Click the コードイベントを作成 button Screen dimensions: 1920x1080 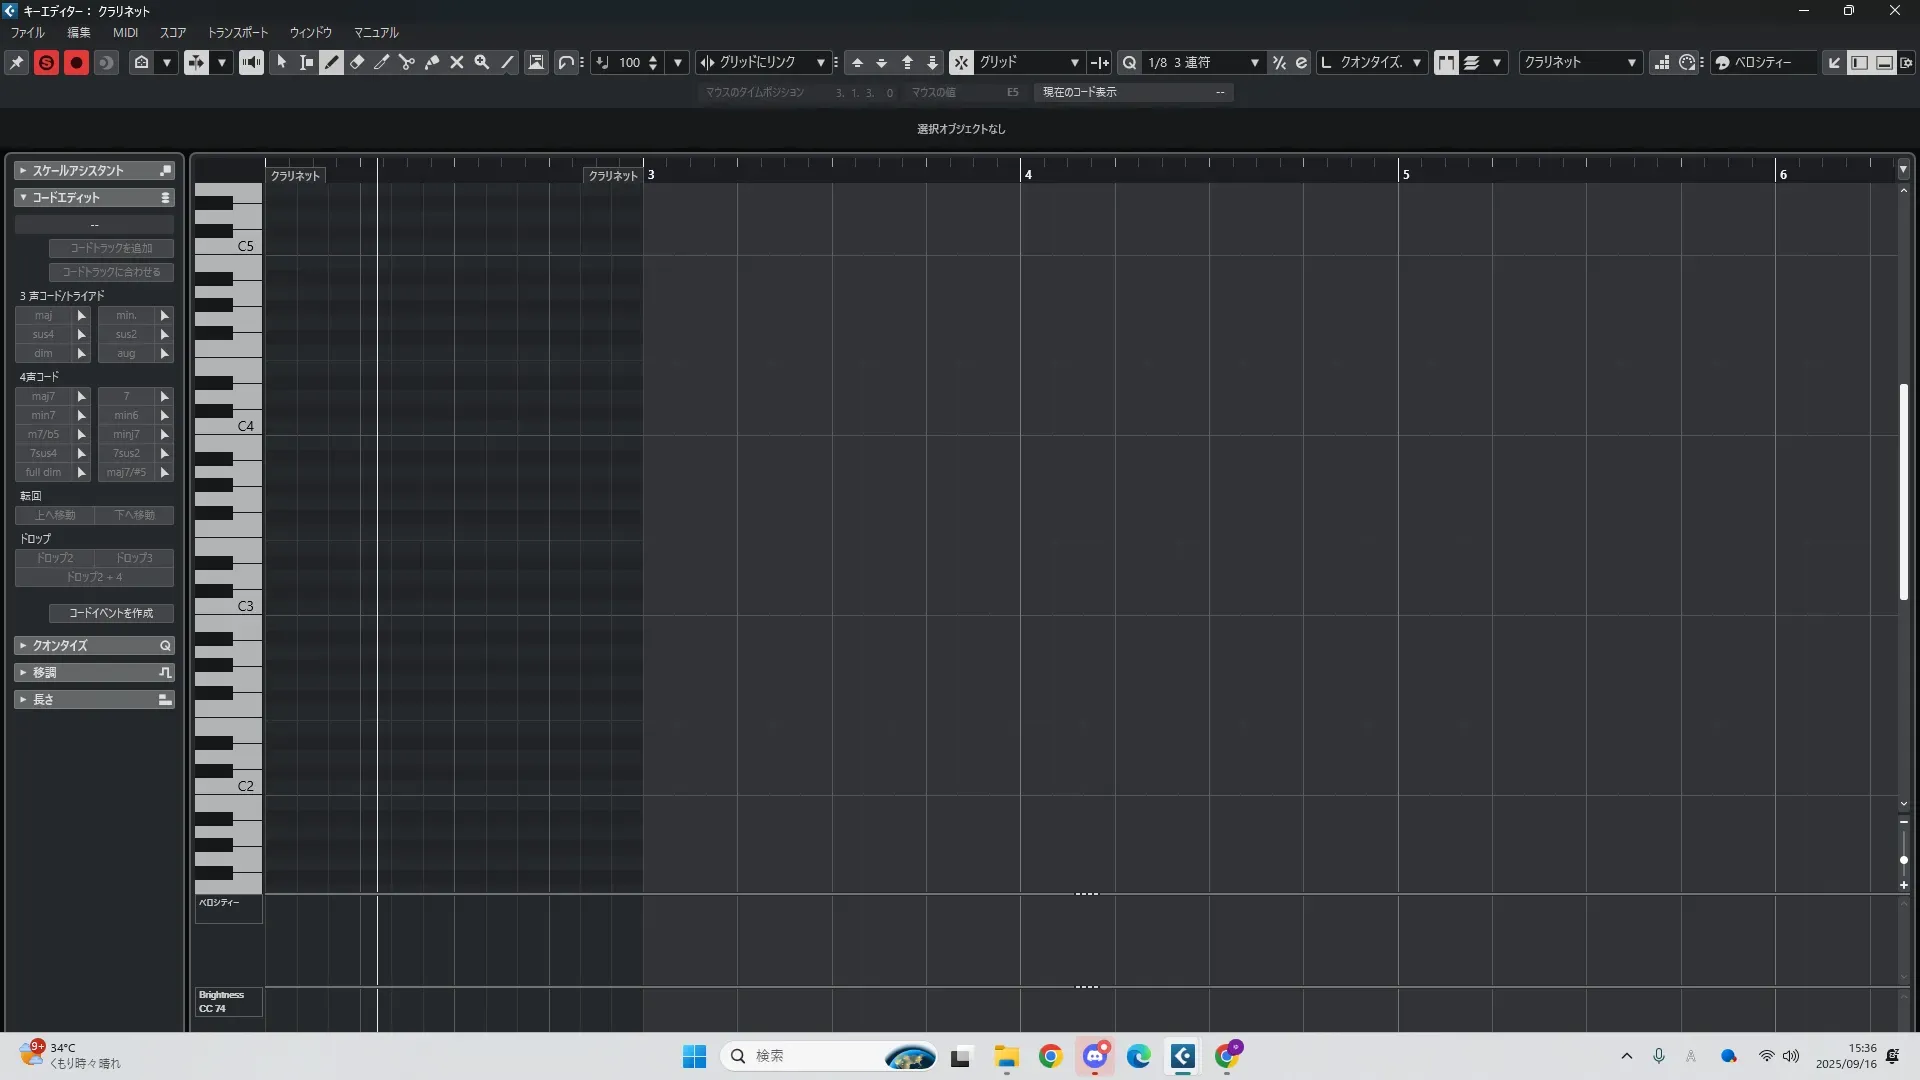(111, 613)
